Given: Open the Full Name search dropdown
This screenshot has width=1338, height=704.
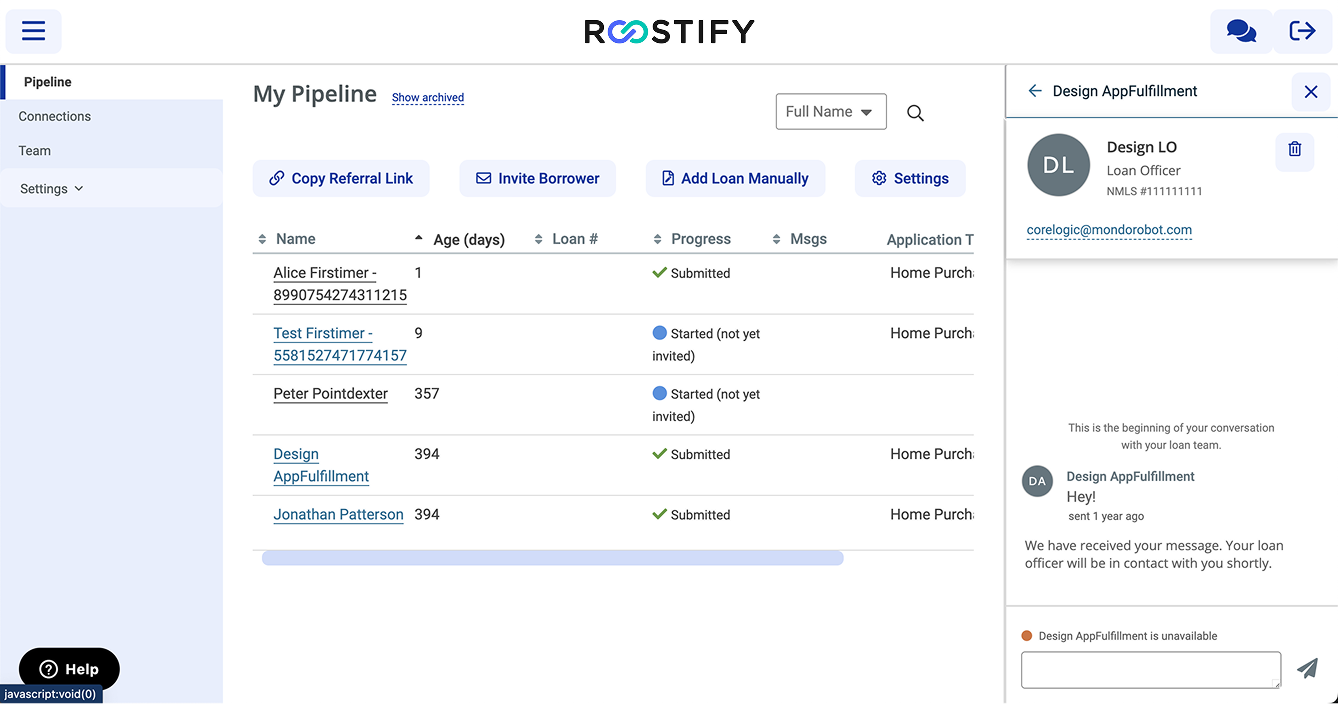Looking at the screenshot, I should [x=831, y=112].
